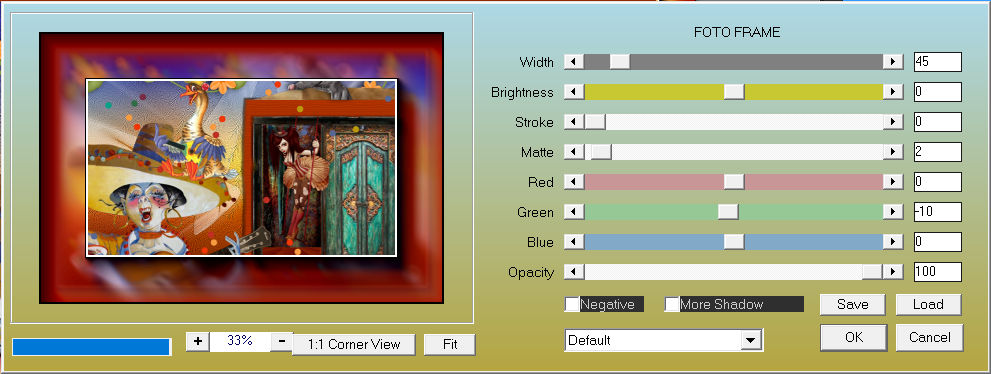Zoom out with the minus button
The width and height of the screenshot is (991, 374).
click(282, 341)
